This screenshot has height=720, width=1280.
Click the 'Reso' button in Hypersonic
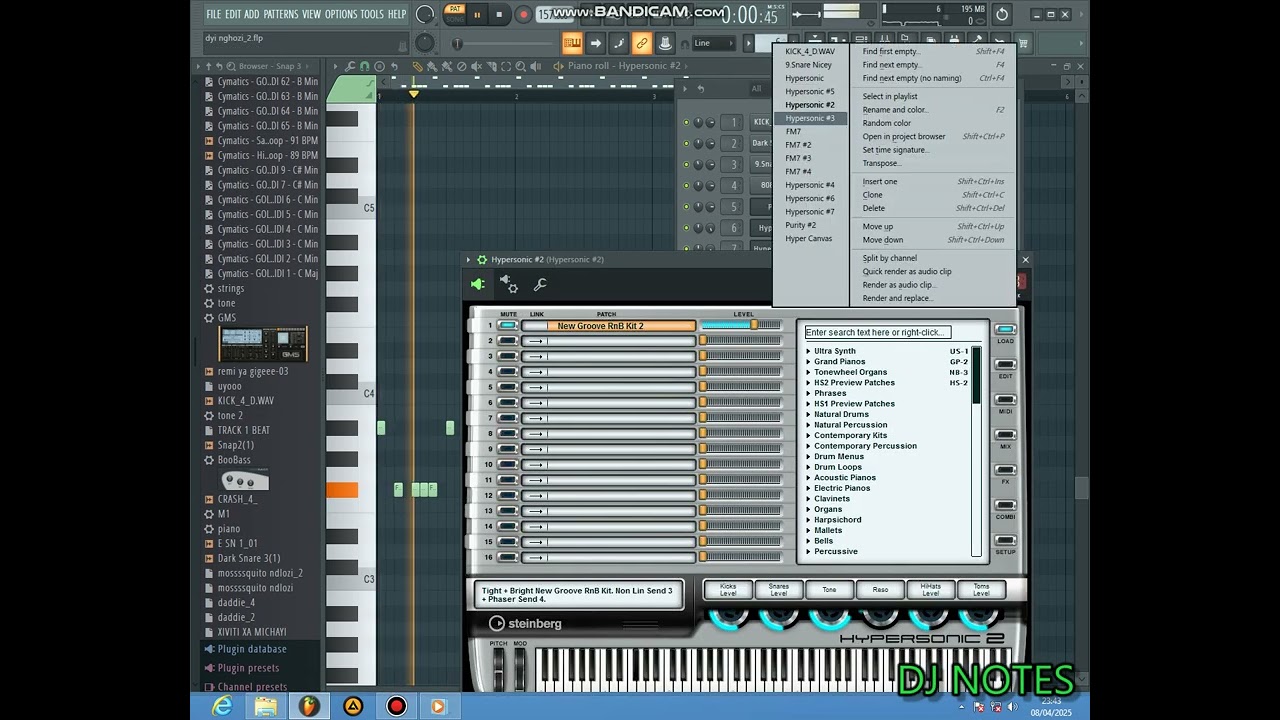[880, 590]
